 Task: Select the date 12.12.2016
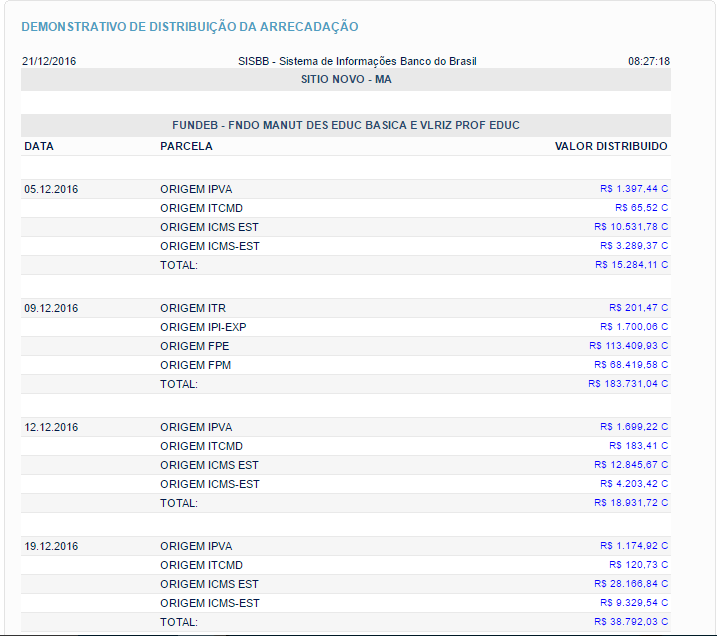click(51, 427)
